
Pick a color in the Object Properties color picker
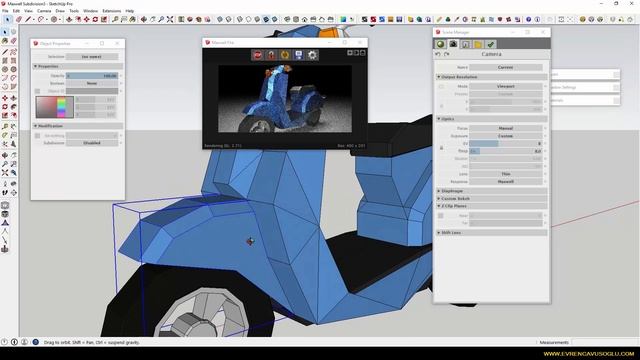pyautogui.click(x=55, y=107)
